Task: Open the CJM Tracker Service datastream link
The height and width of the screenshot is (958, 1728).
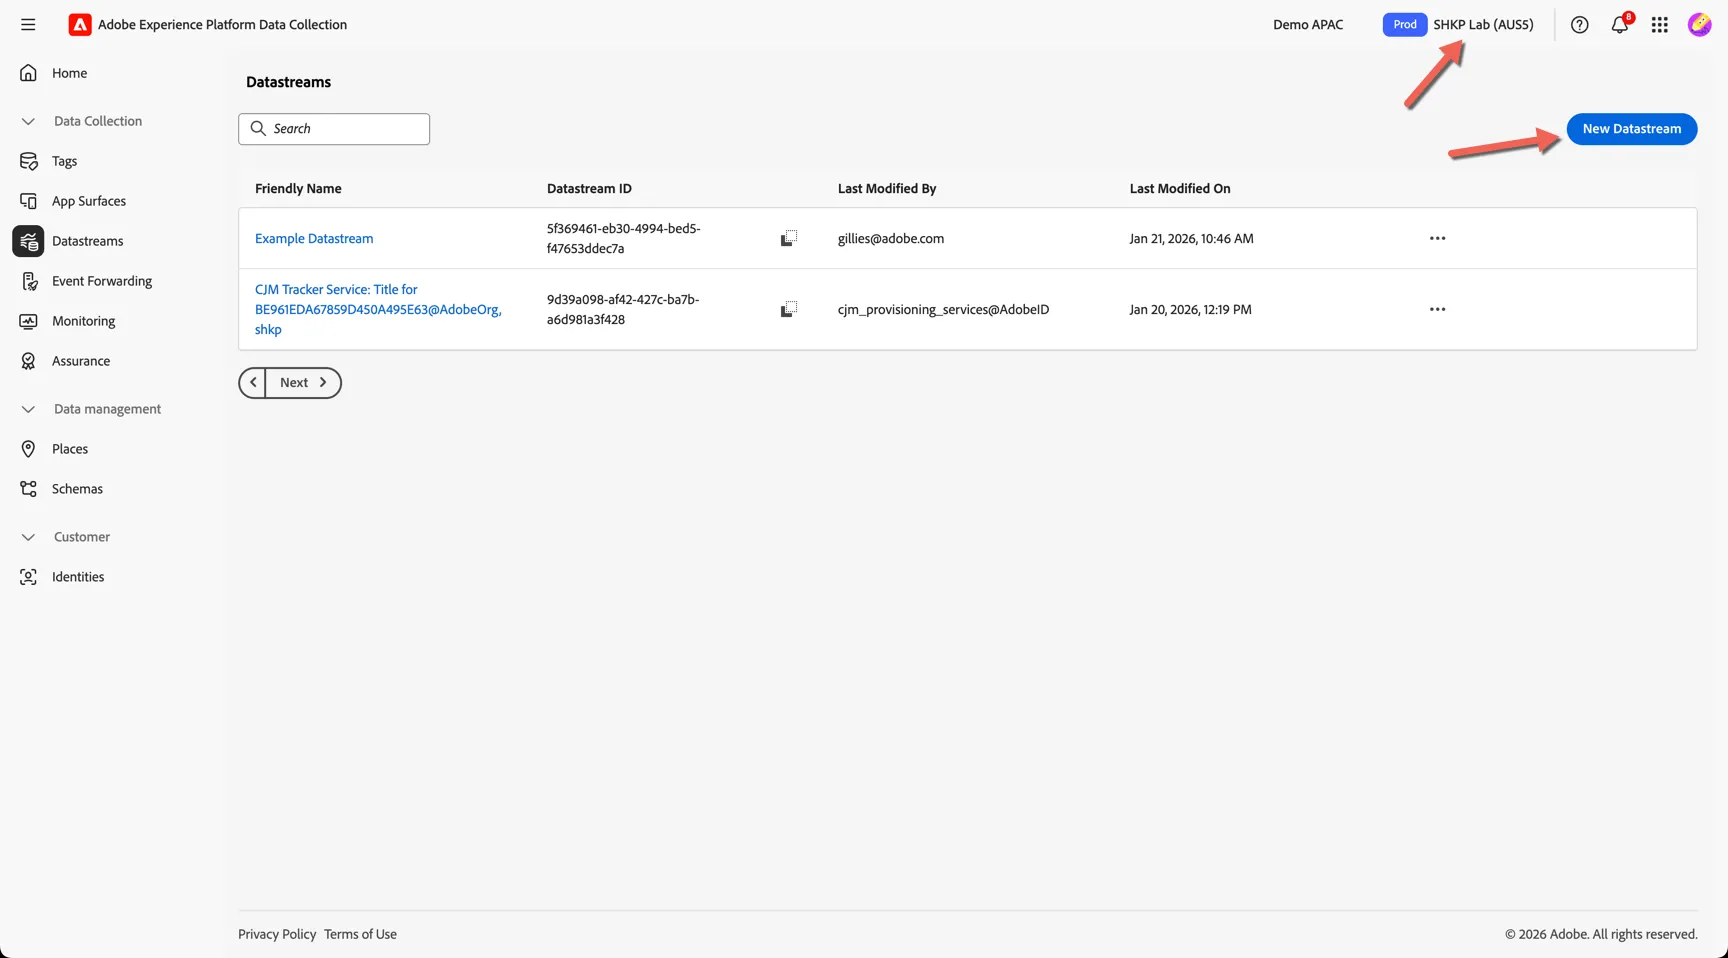Action: pyautogui.click(x=378, y=309)
